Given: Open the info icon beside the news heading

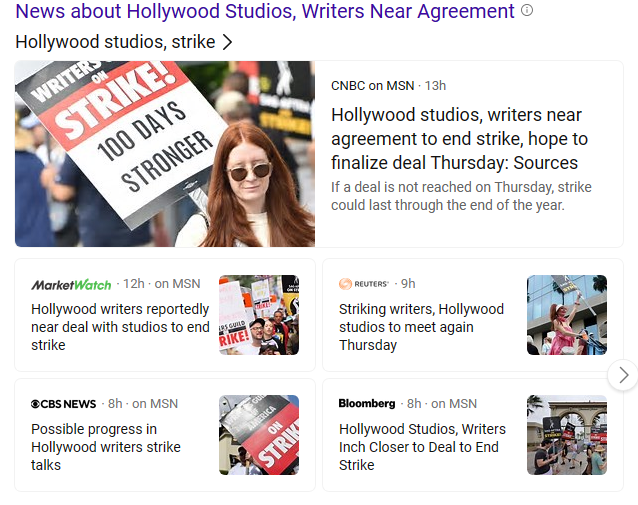Looking at the screenshot, I should [x=527, y=10].
